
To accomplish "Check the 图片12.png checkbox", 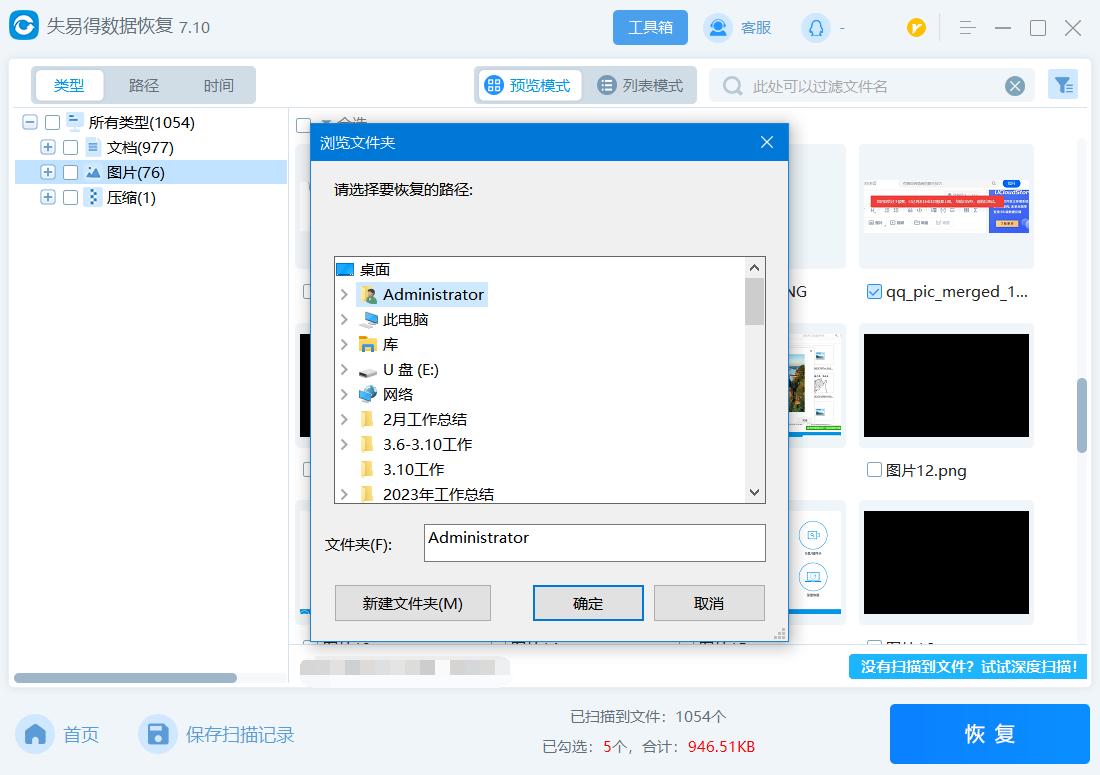I will point(874,470).
